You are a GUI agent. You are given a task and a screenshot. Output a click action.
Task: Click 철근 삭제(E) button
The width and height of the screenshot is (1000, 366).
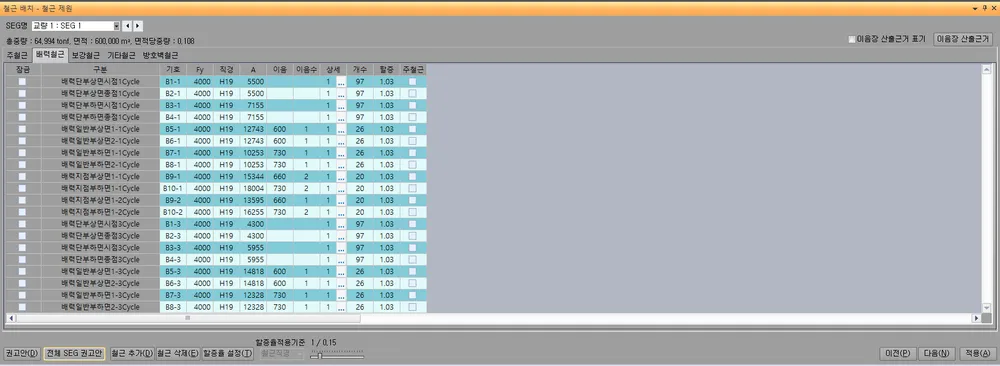tap(178, 354)
